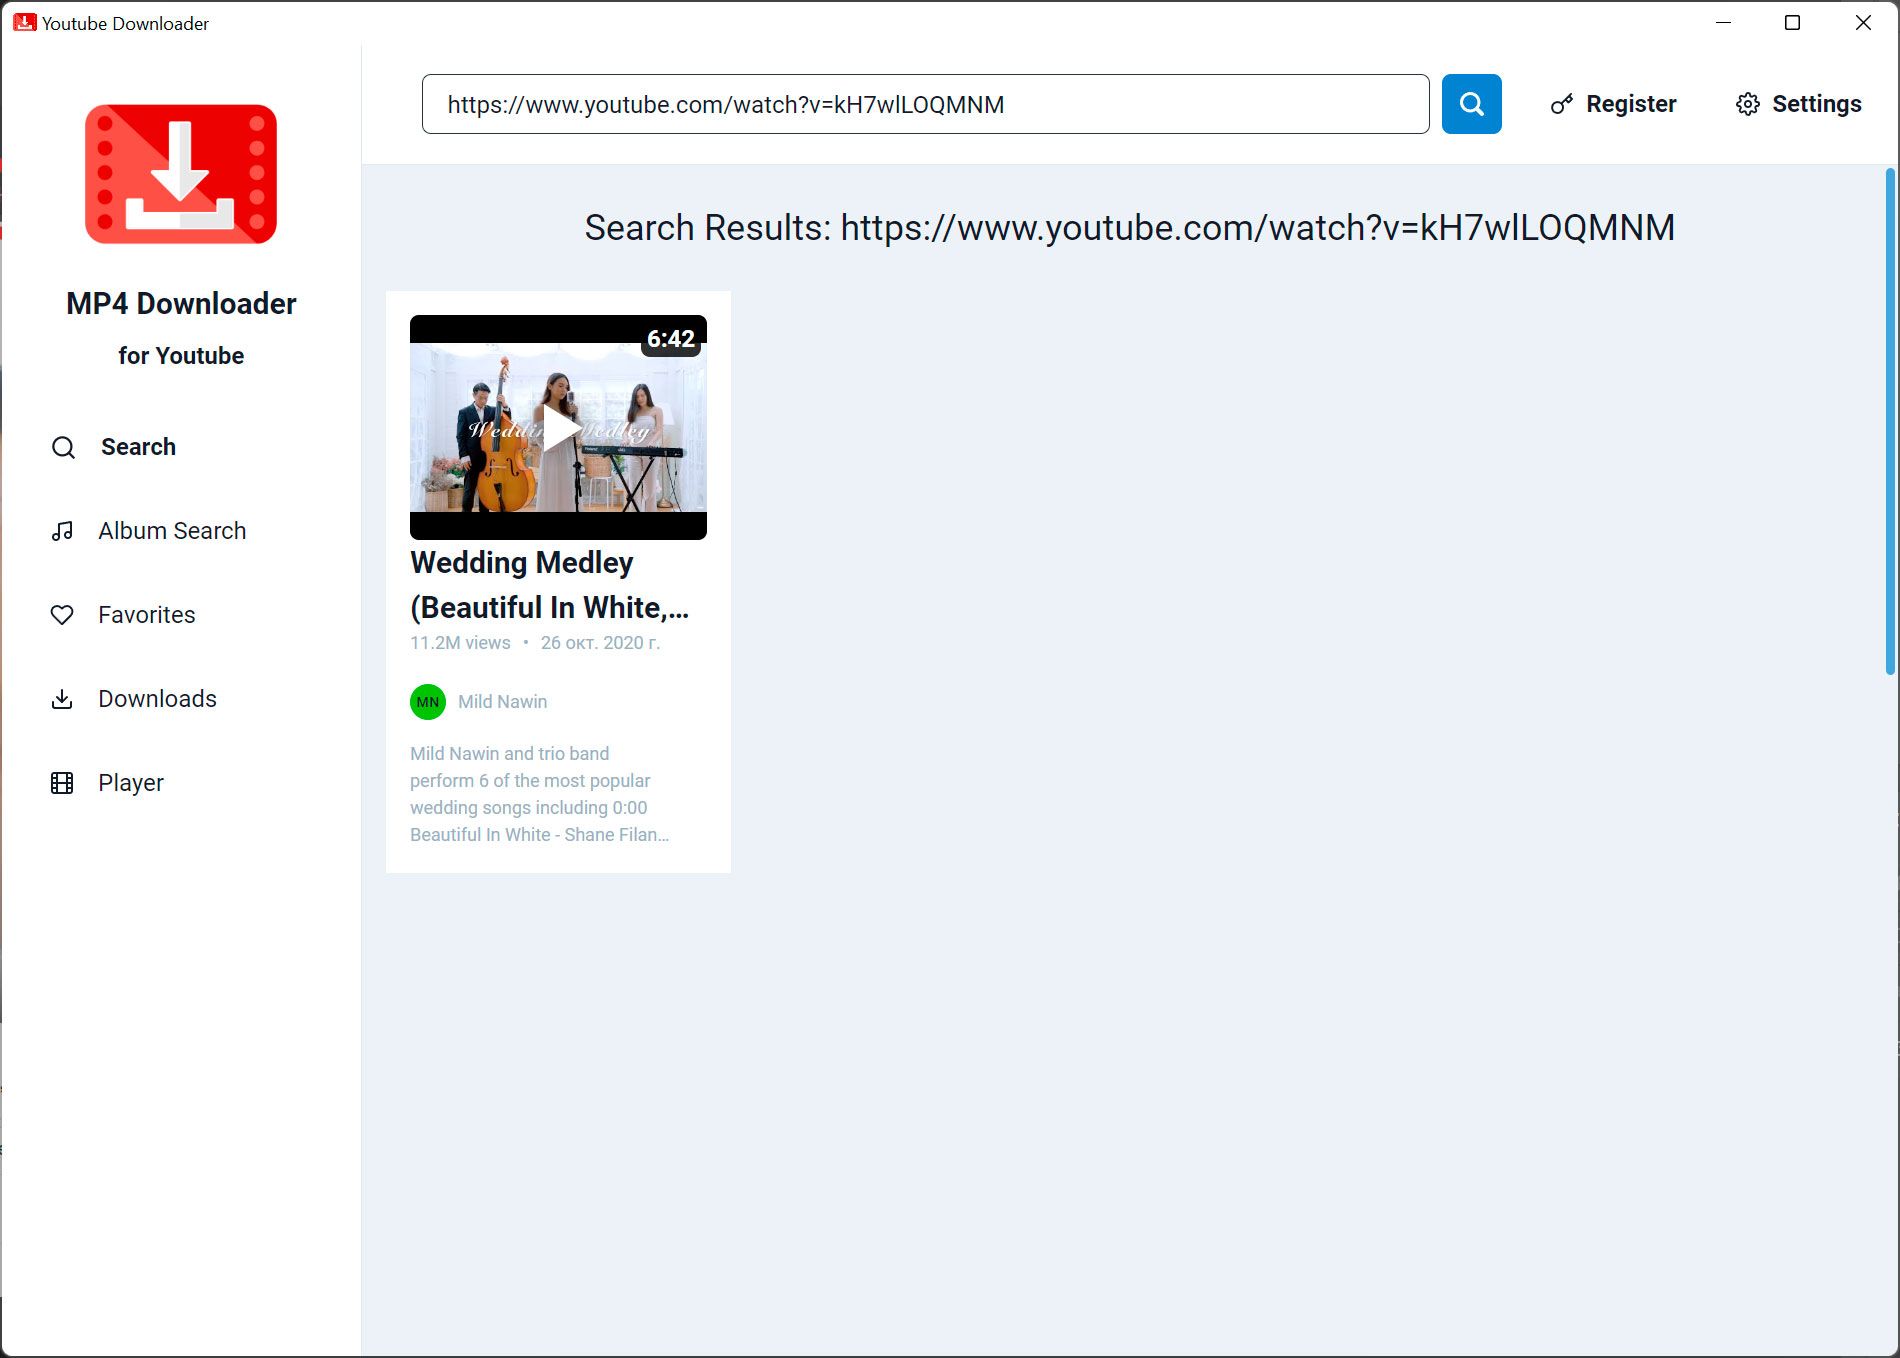
Task: Switch to the Search sidebar item
Action: pos(138,447)
